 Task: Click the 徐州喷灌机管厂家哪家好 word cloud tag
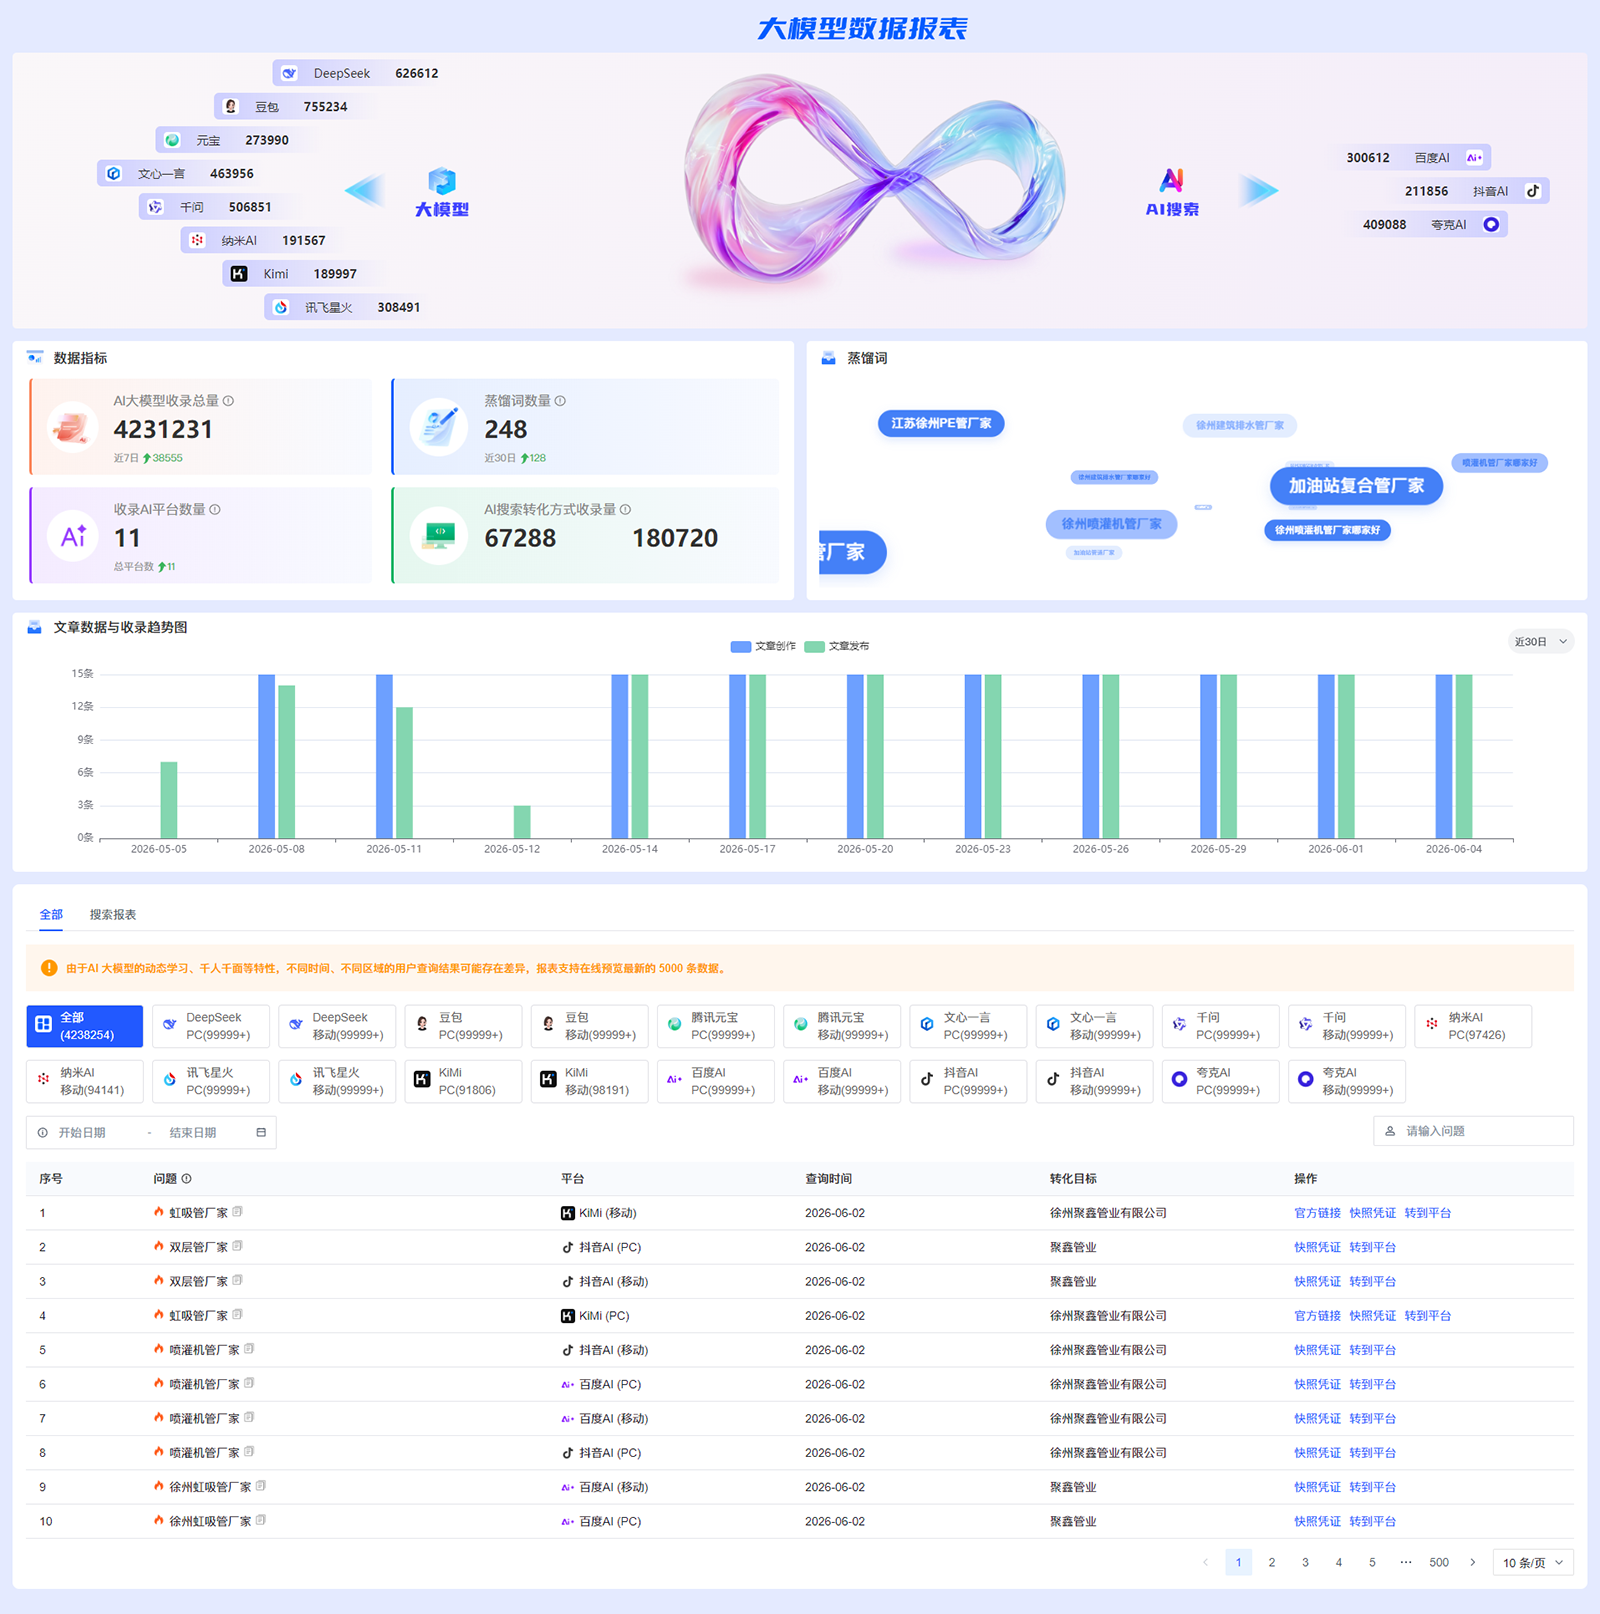(x=1327, y=530)
